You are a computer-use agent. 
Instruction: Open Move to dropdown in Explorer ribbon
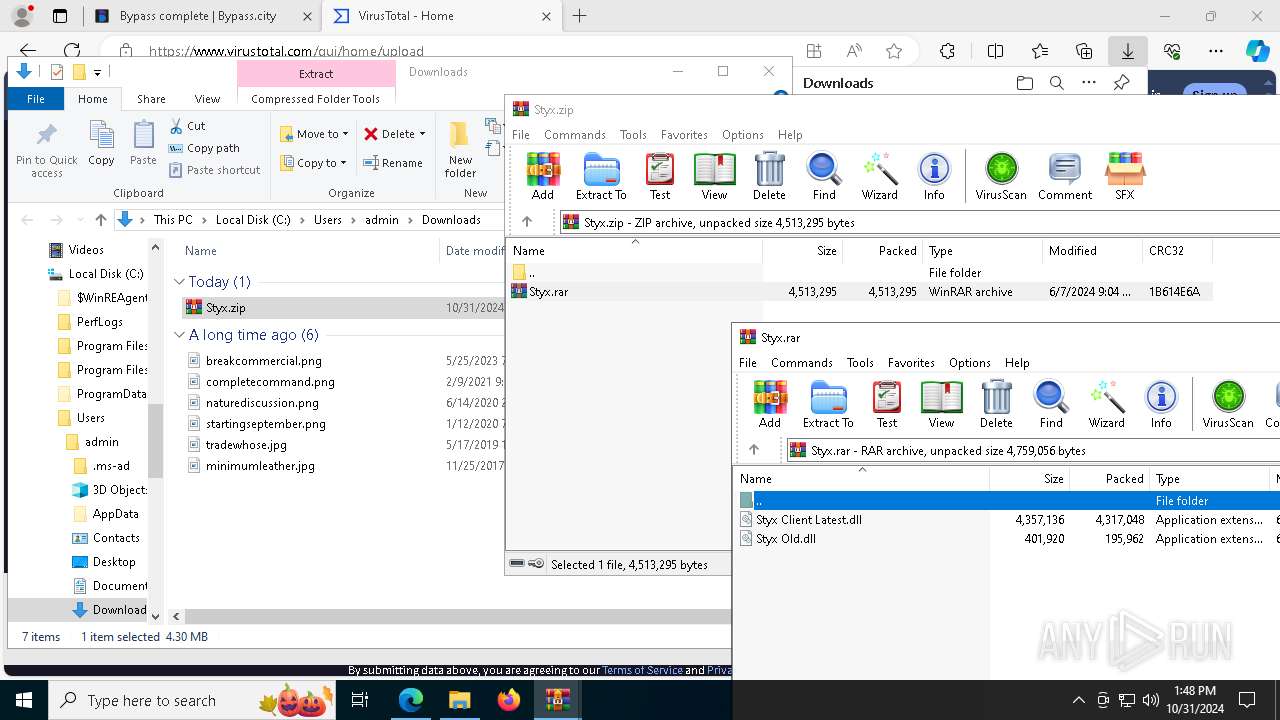[x=314, y=134]
